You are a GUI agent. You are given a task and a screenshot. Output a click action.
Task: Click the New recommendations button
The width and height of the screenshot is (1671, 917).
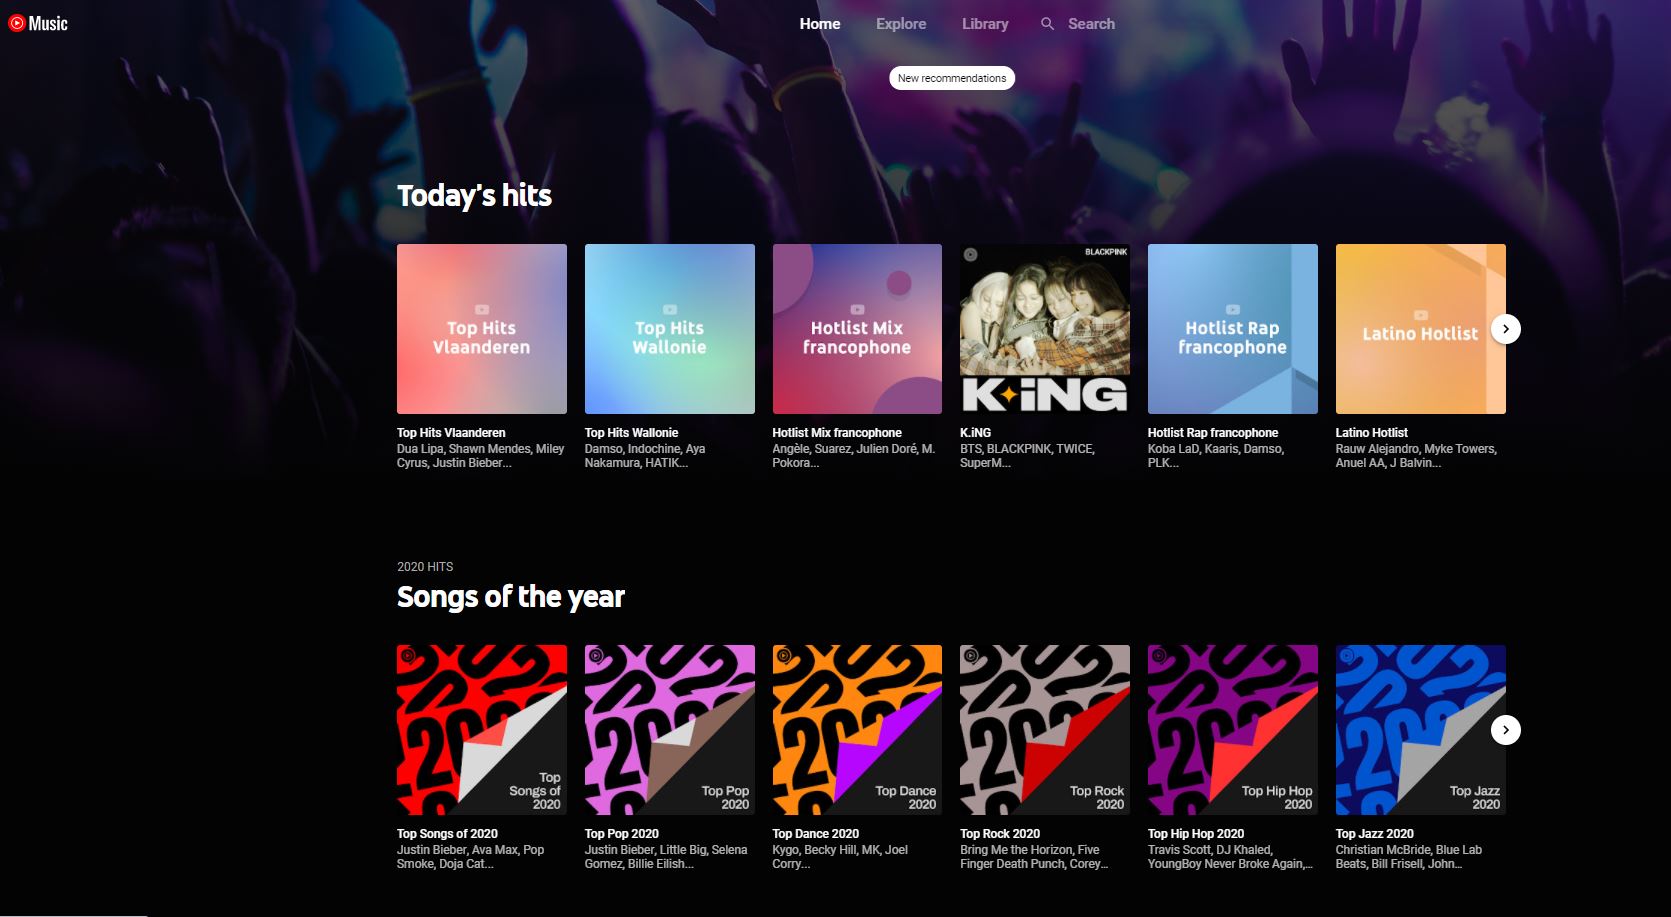tap(951, 77)
